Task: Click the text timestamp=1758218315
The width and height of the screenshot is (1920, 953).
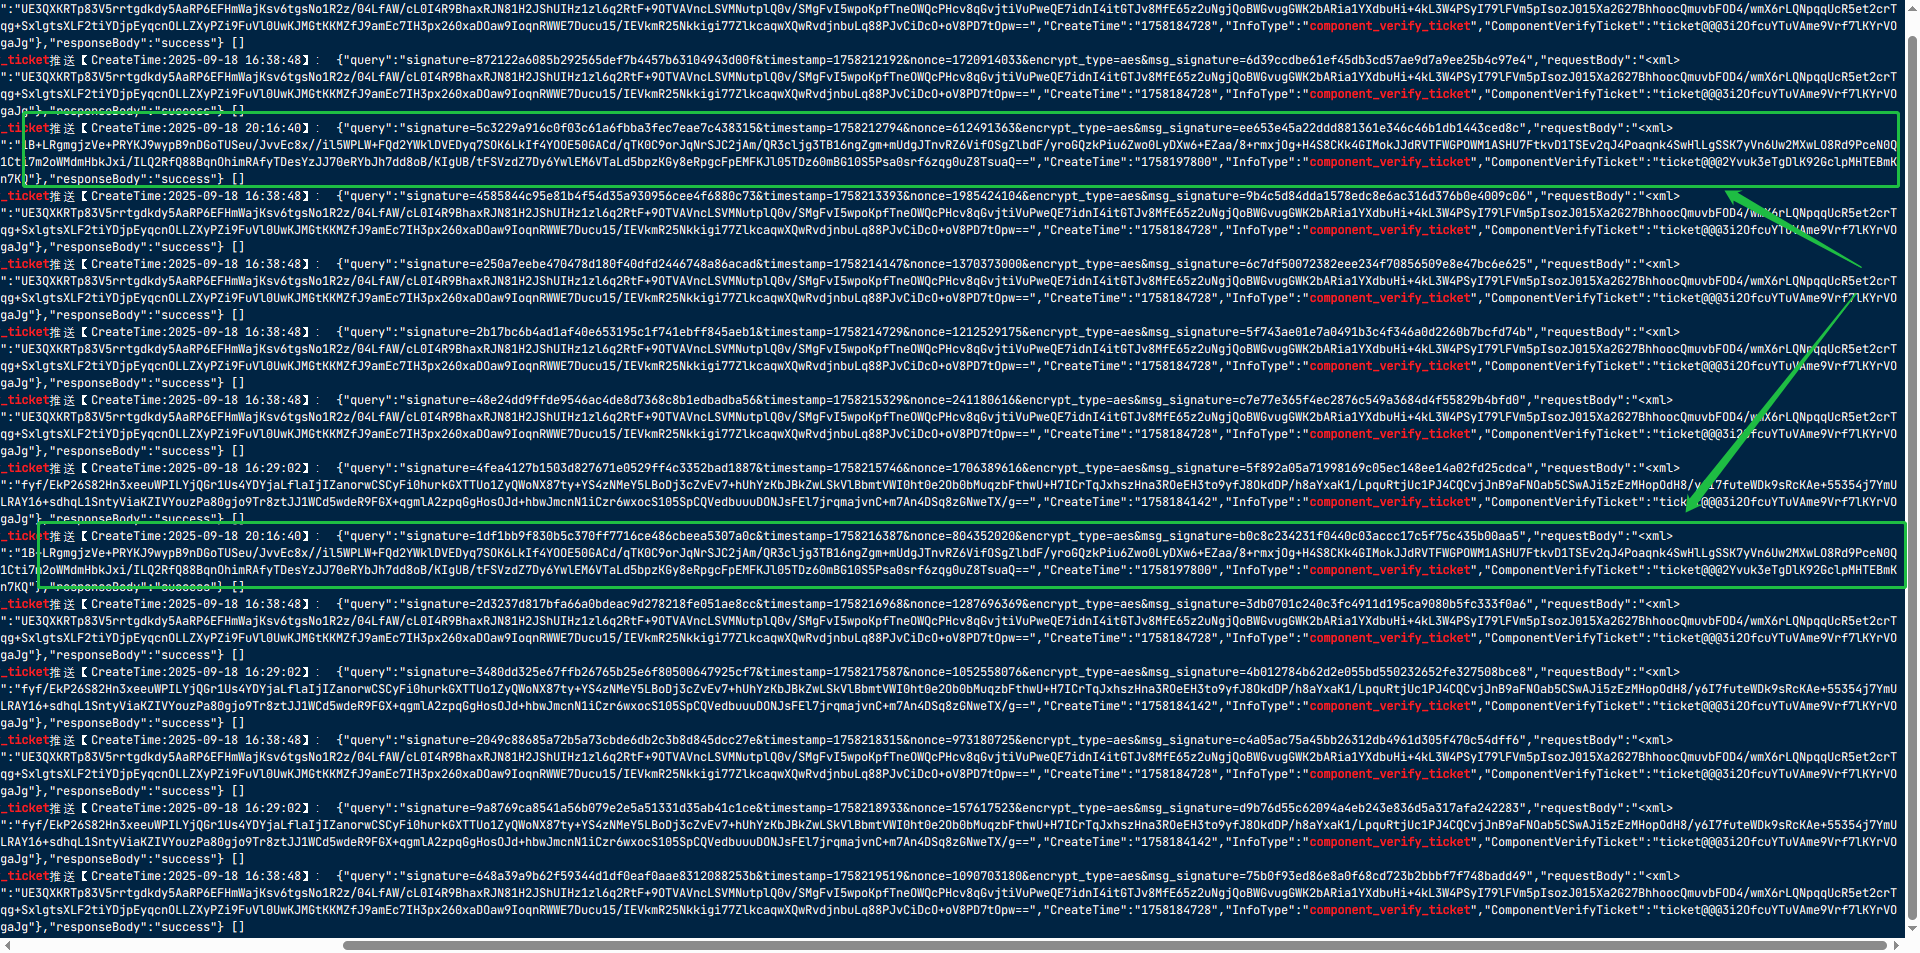Action: tap(833, 740)
